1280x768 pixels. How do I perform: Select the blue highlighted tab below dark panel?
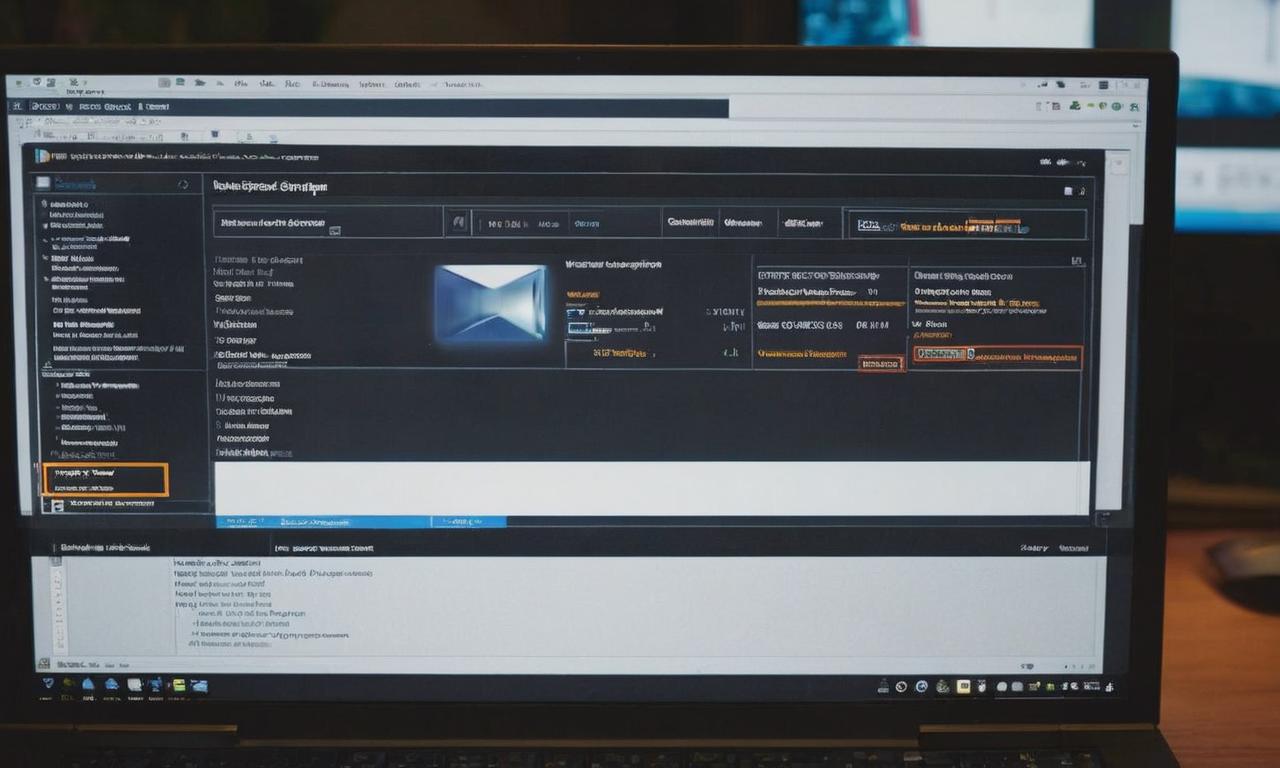tap(323, 521)
